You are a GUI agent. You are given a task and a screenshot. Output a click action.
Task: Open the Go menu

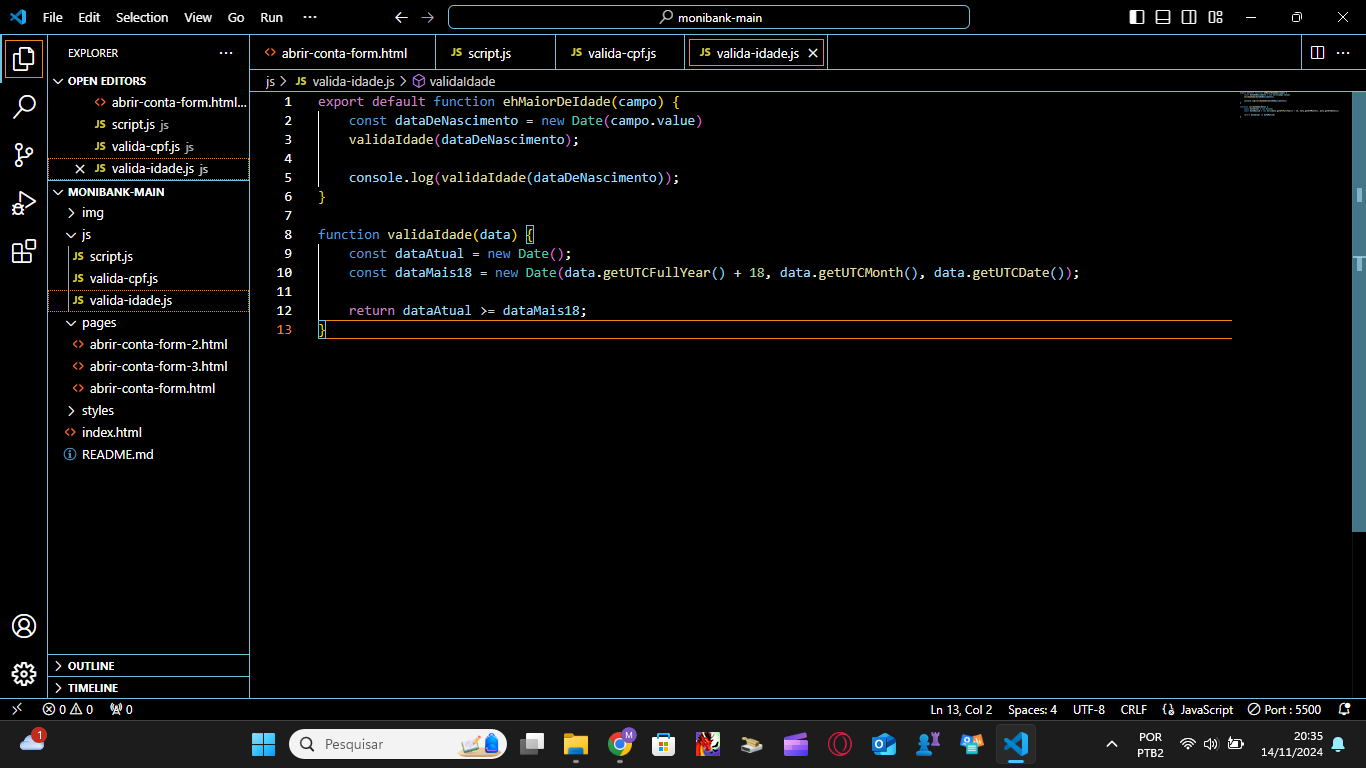pos(236,17)
